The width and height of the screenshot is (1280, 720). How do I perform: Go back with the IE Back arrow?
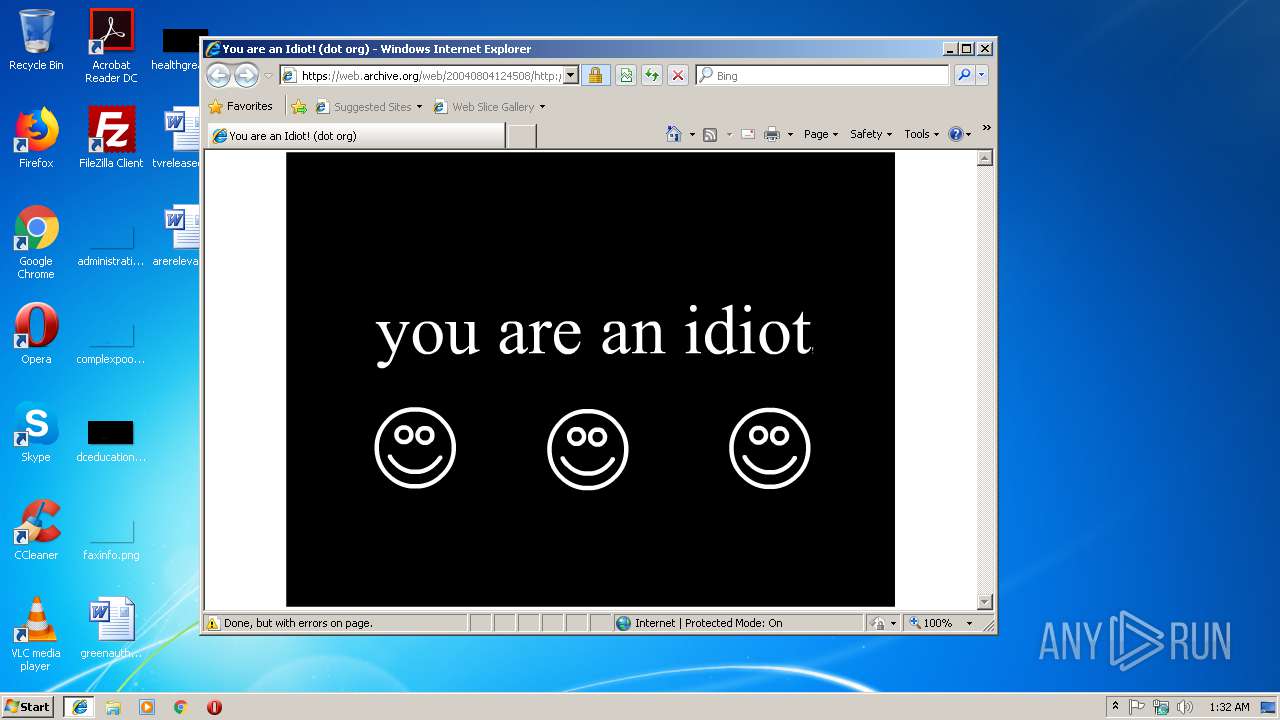[x=218, y=75]
